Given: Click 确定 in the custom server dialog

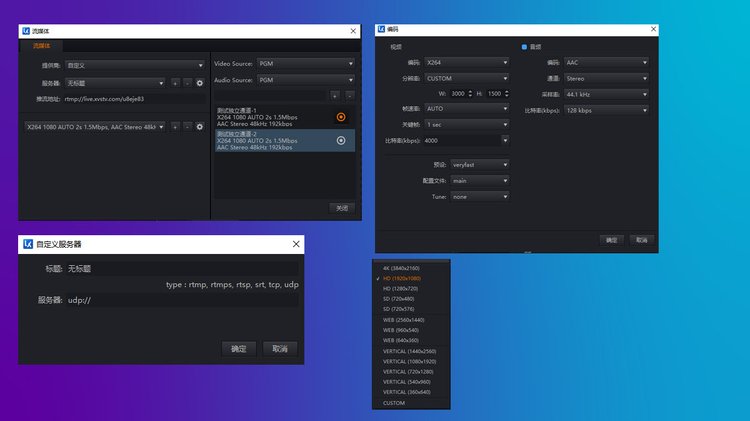Looking at the screenshot, I should (x=238, y=349).
